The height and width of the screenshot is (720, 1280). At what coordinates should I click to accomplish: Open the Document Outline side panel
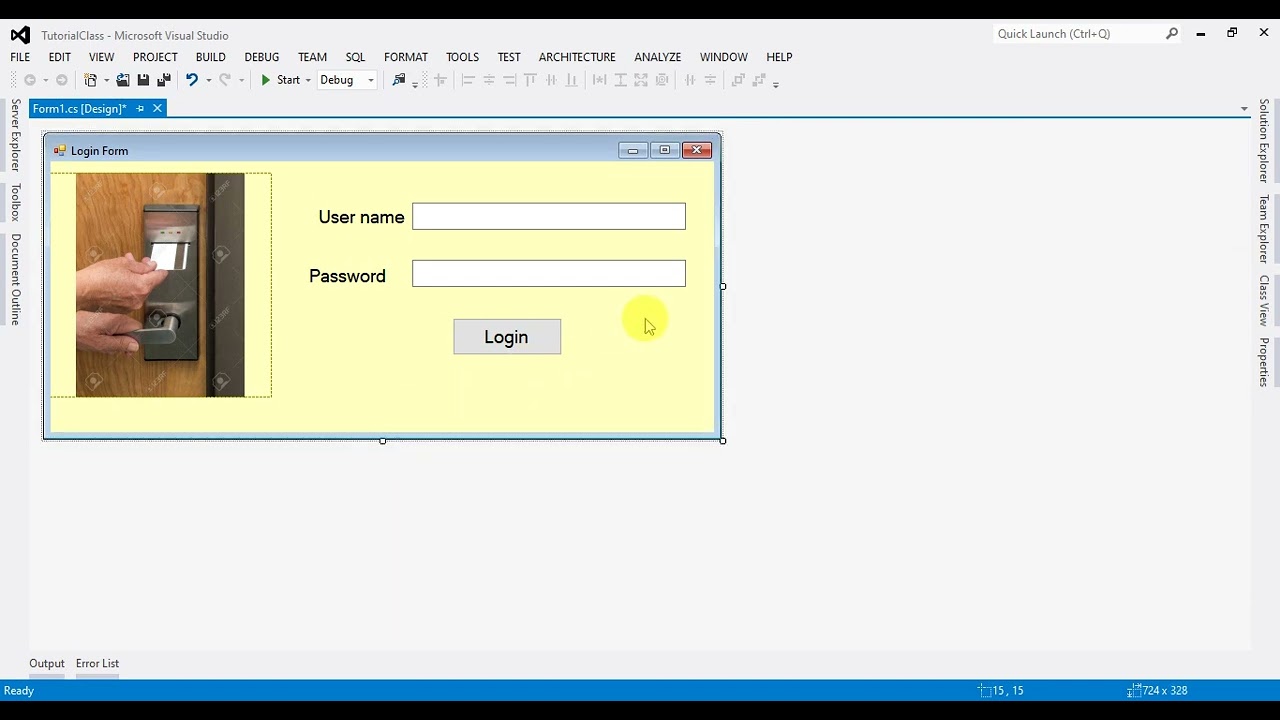tap(15, 279)
